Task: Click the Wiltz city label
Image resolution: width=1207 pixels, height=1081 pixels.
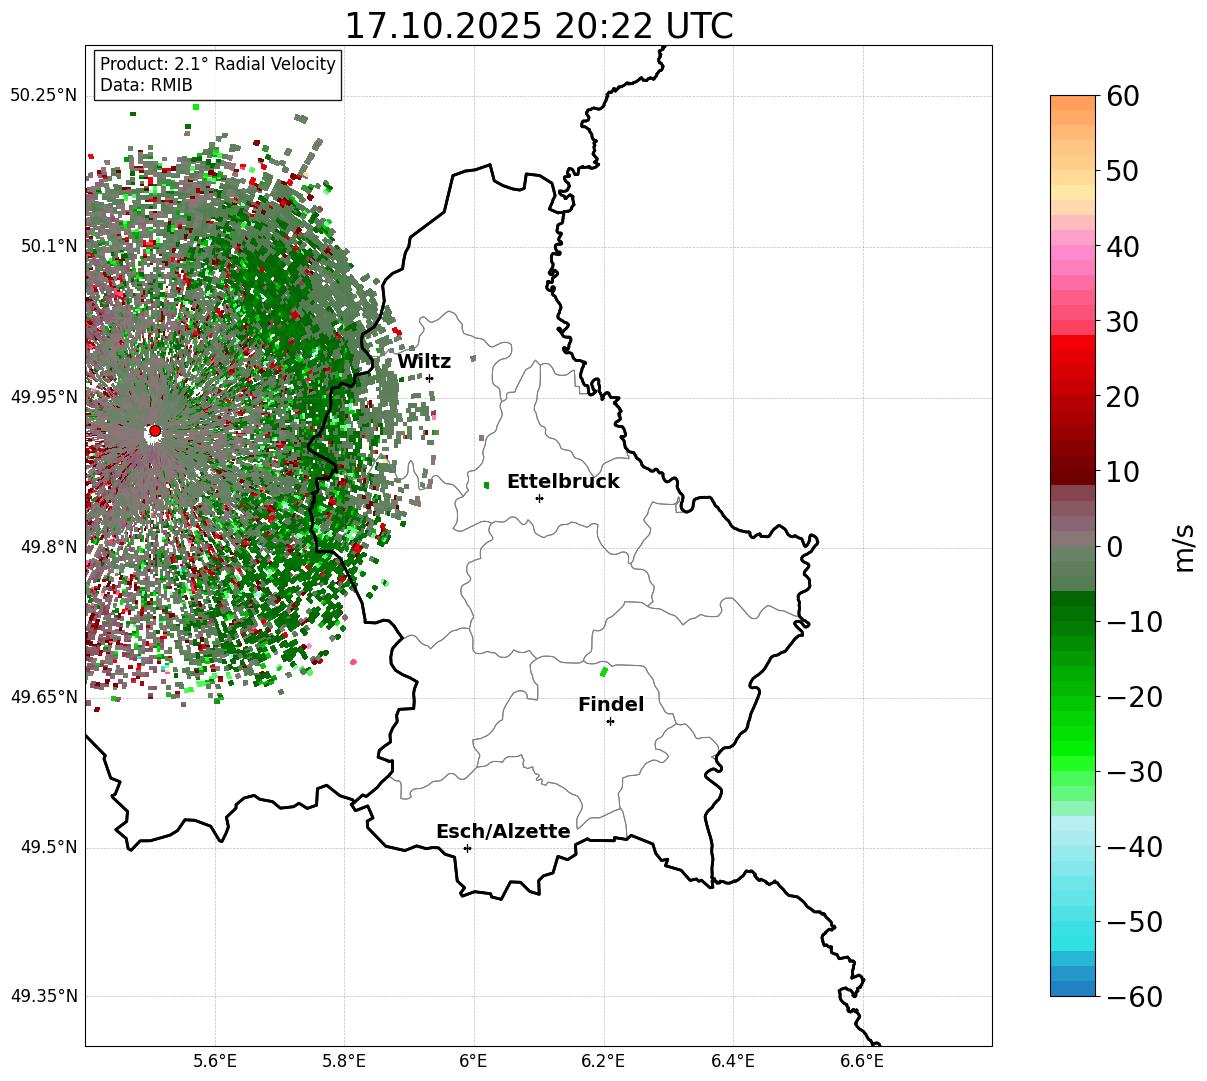Action: [x=424, y=362]
